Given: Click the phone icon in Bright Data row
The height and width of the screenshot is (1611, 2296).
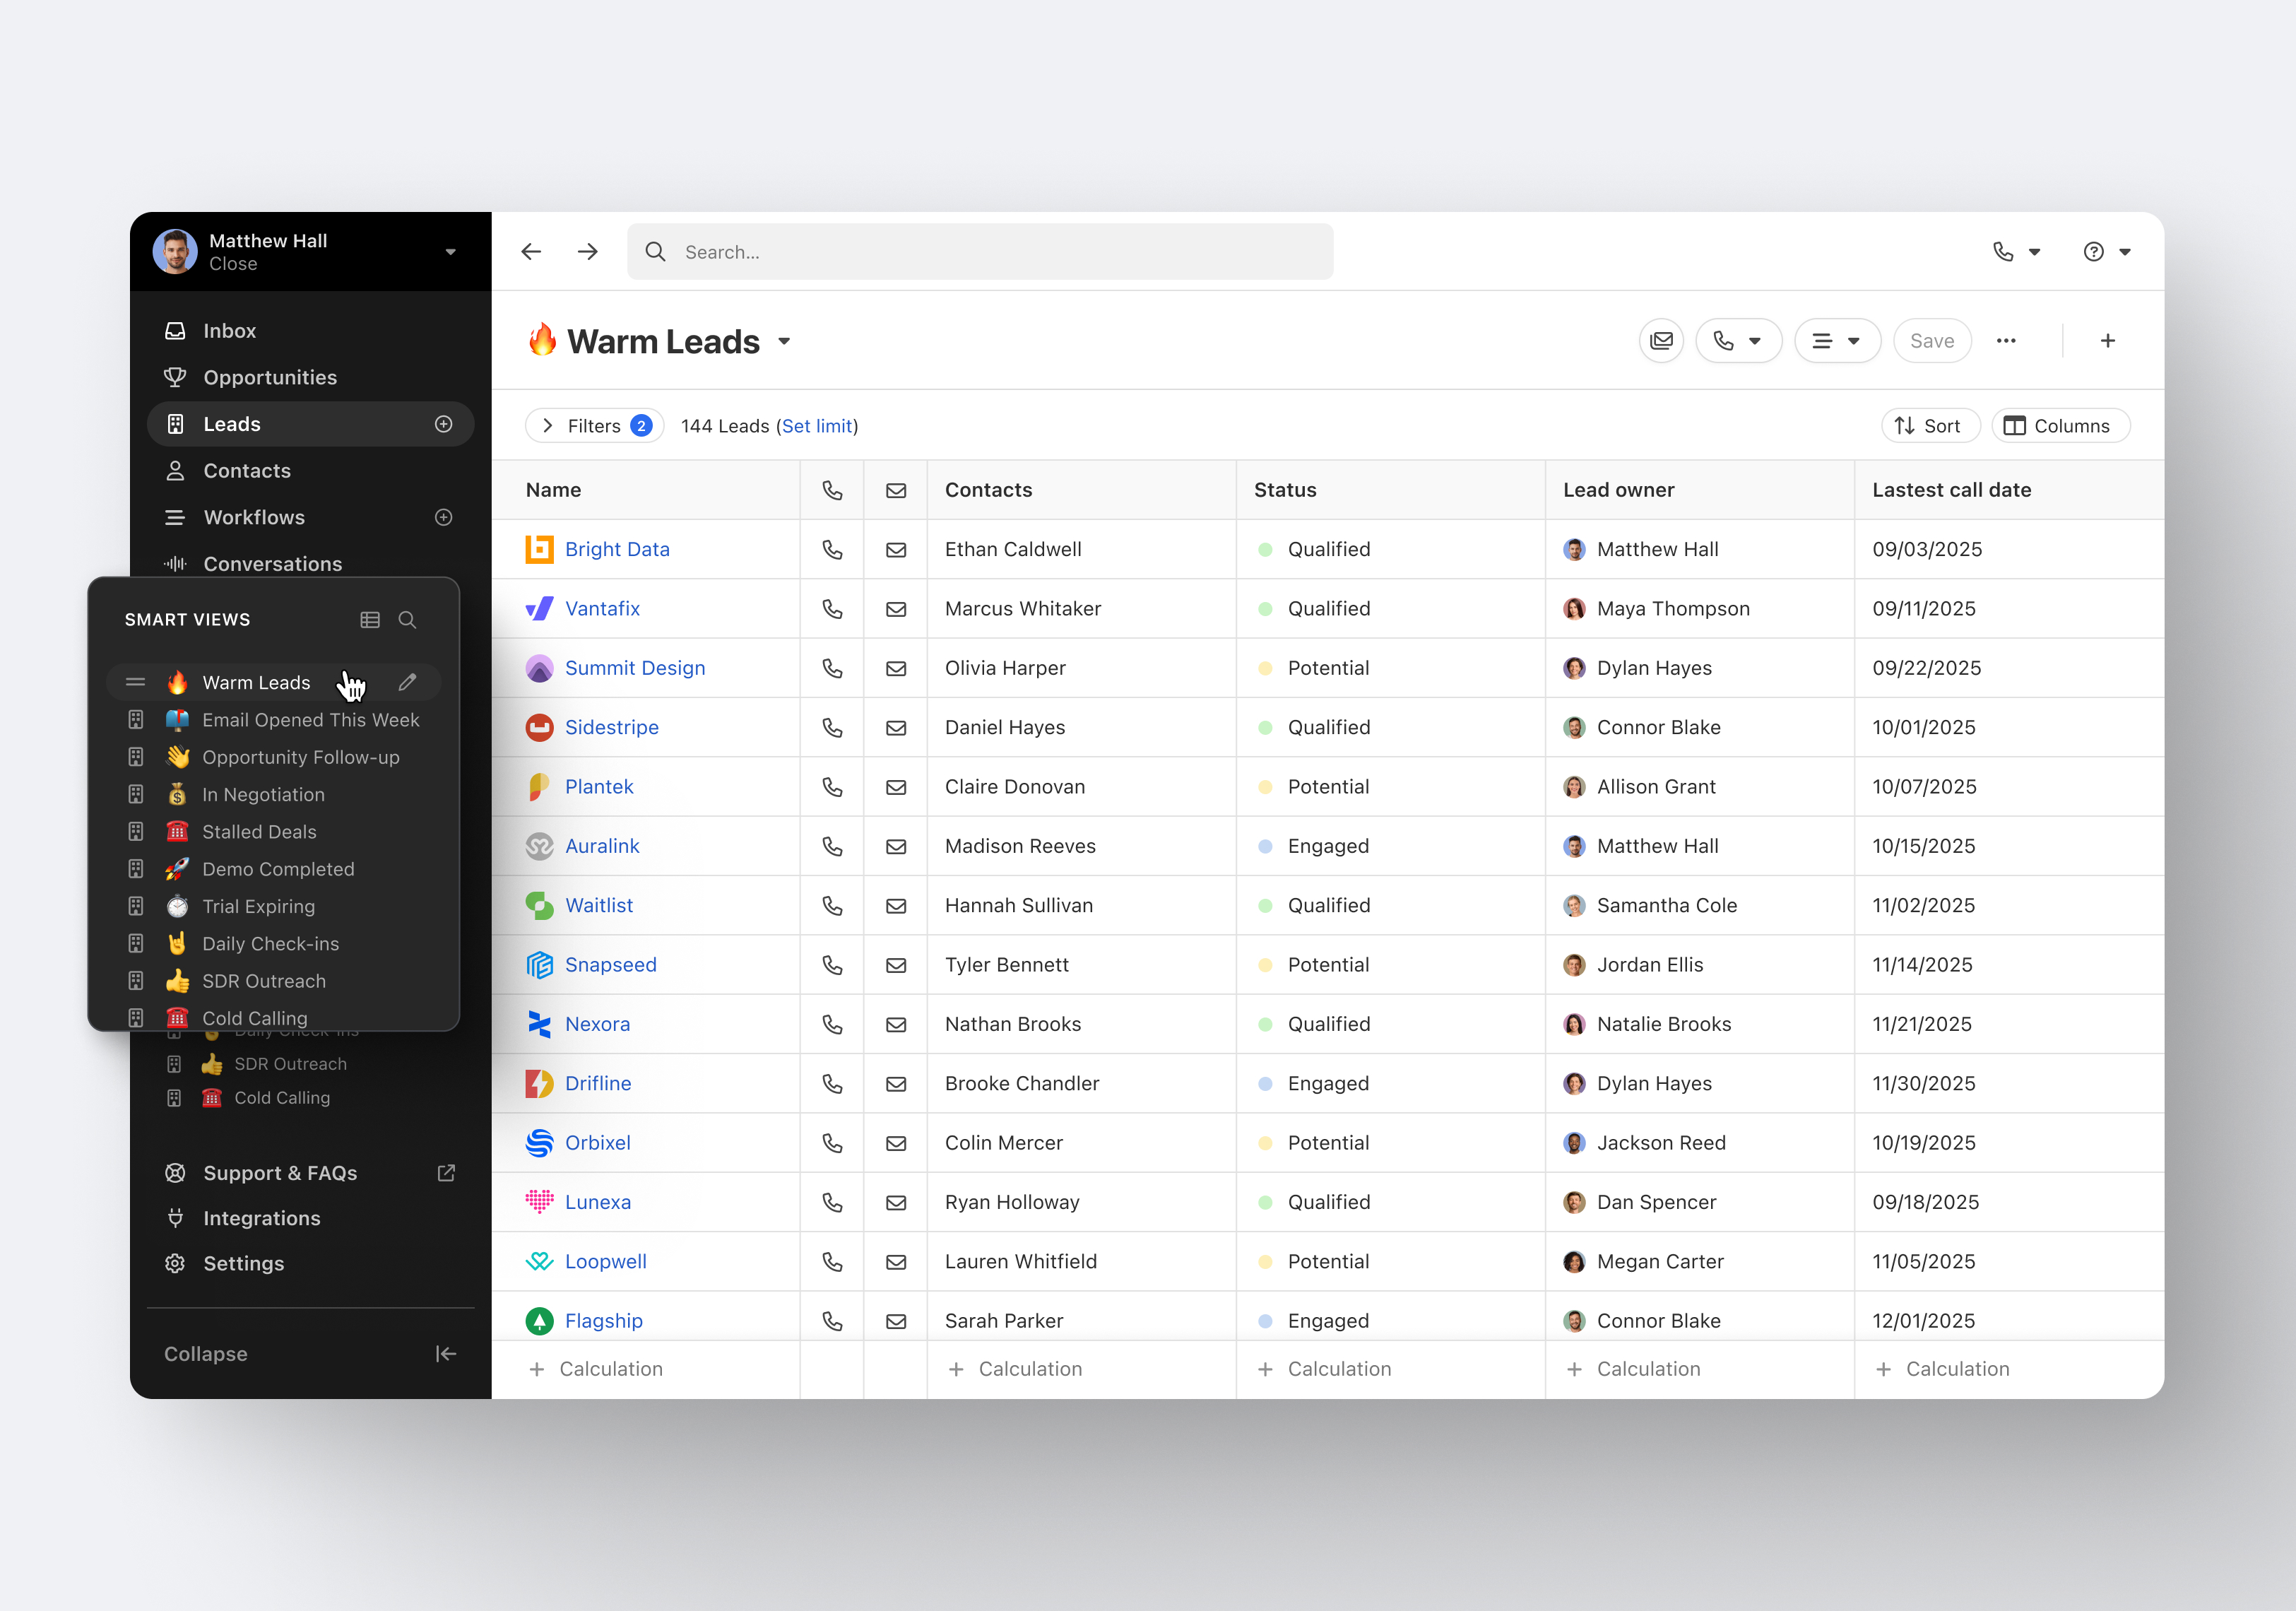Looking at the screenshot, I should (x=832, y=549).
